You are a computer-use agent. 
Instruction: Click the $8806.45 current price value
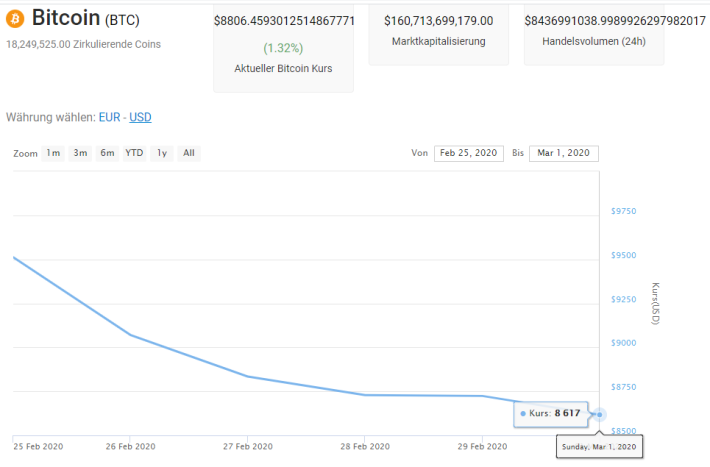coord(284,21)
